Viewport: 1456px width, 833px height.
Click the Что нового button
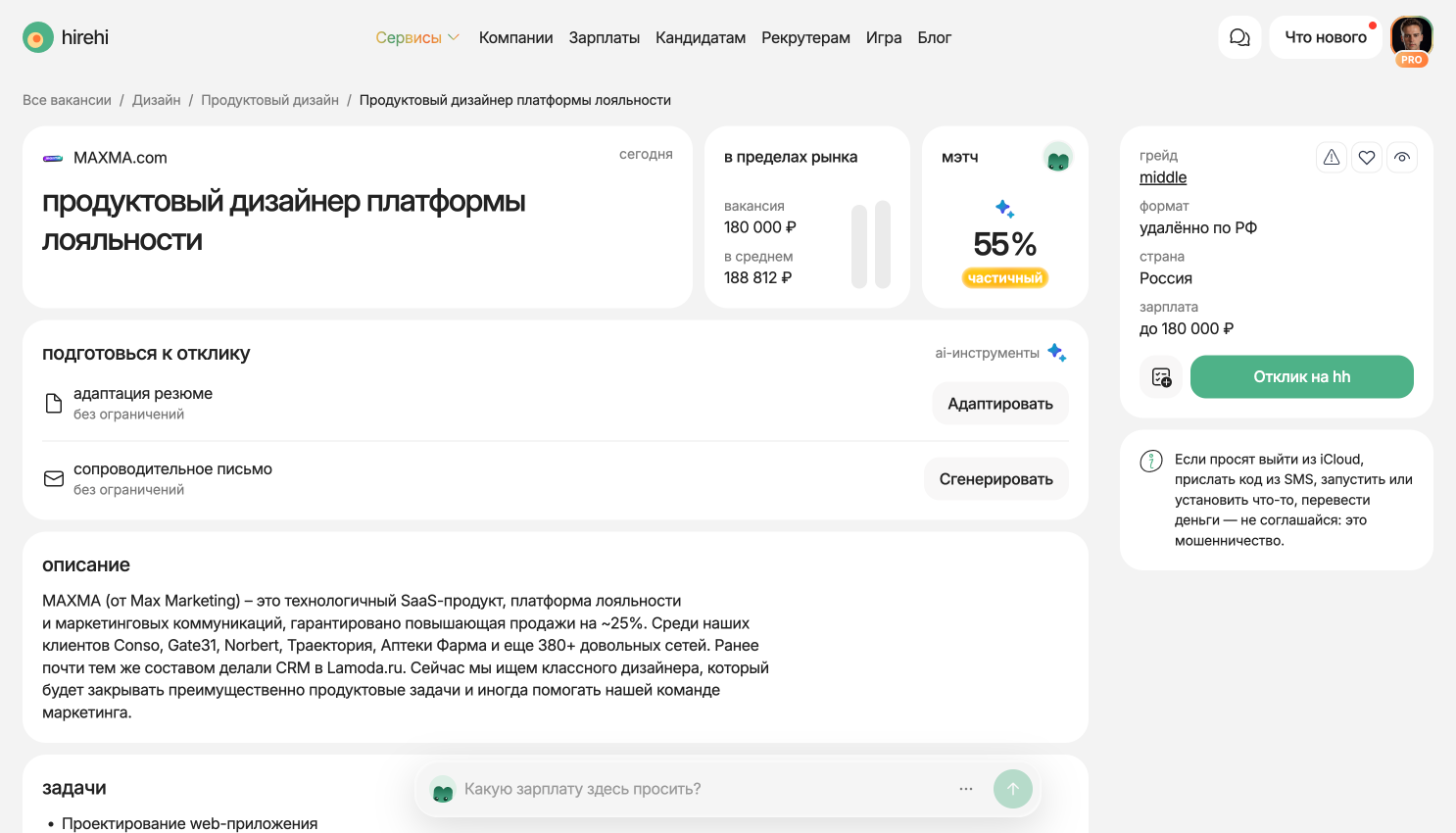pos(1325,38)
